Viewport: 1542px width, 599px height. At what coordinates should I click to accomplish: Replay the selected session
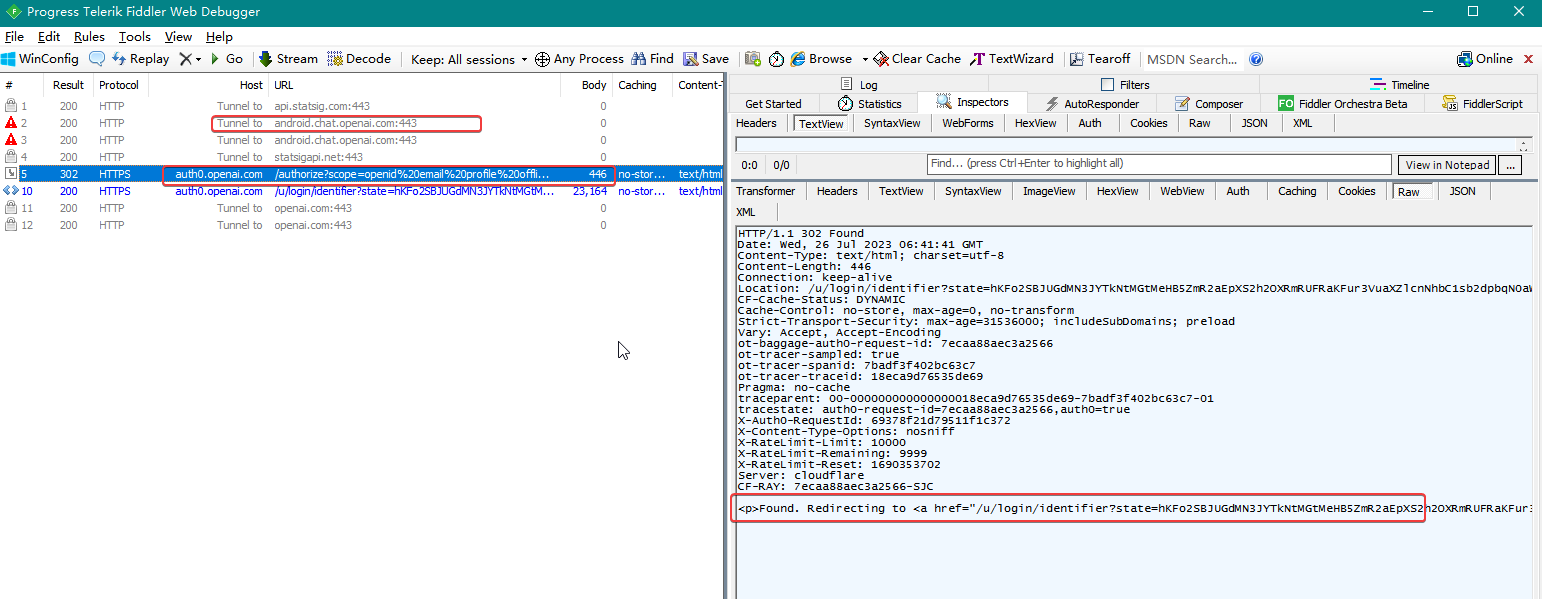pyautogui.click(x=141, y=59)
